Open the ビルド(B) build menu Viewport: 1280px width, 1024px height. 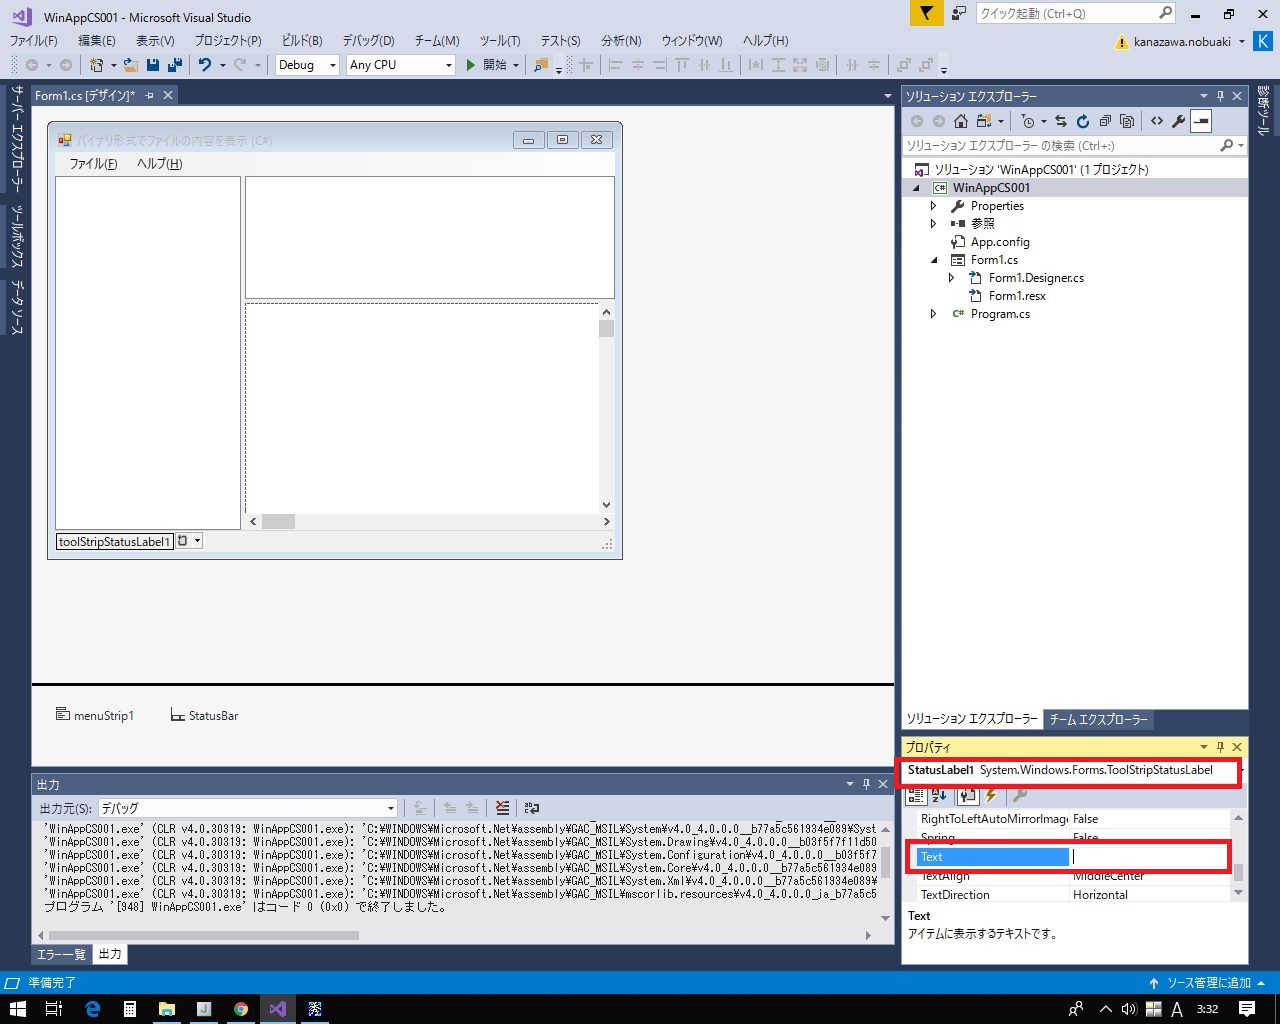tap(302, 40)
